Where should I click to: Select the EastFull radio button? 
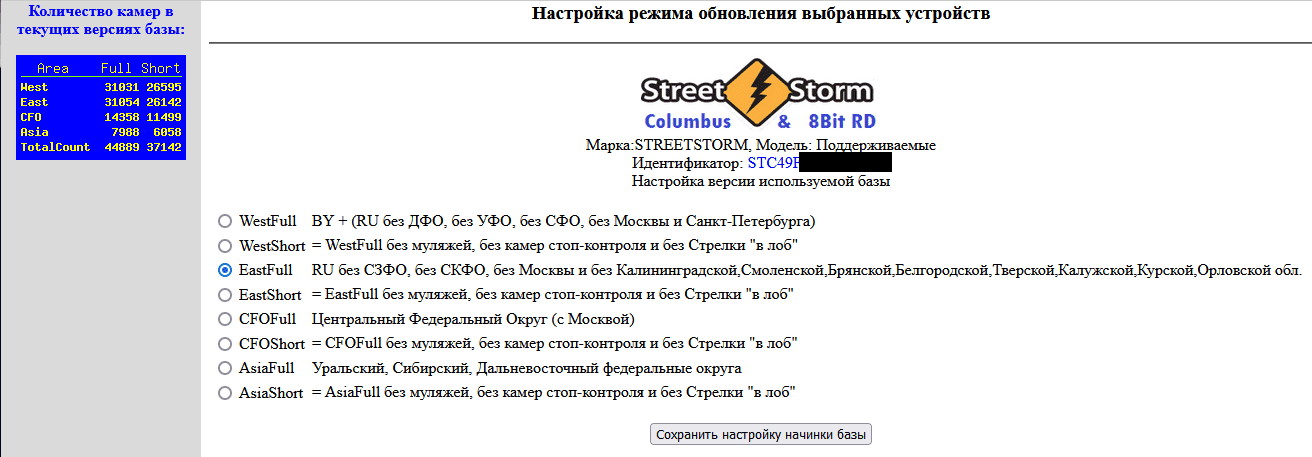225,270
